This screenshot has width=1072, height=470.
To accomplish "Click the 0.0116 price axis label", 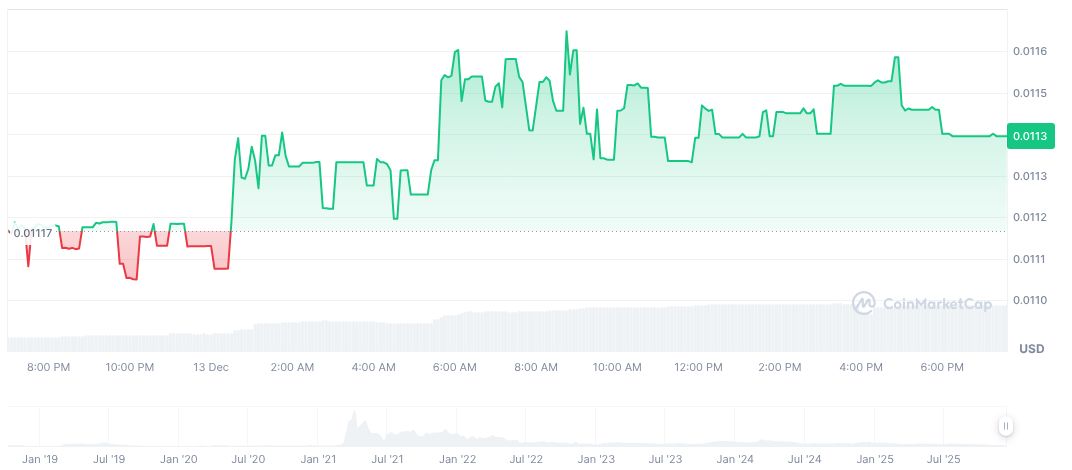I will pos(1030,51).
